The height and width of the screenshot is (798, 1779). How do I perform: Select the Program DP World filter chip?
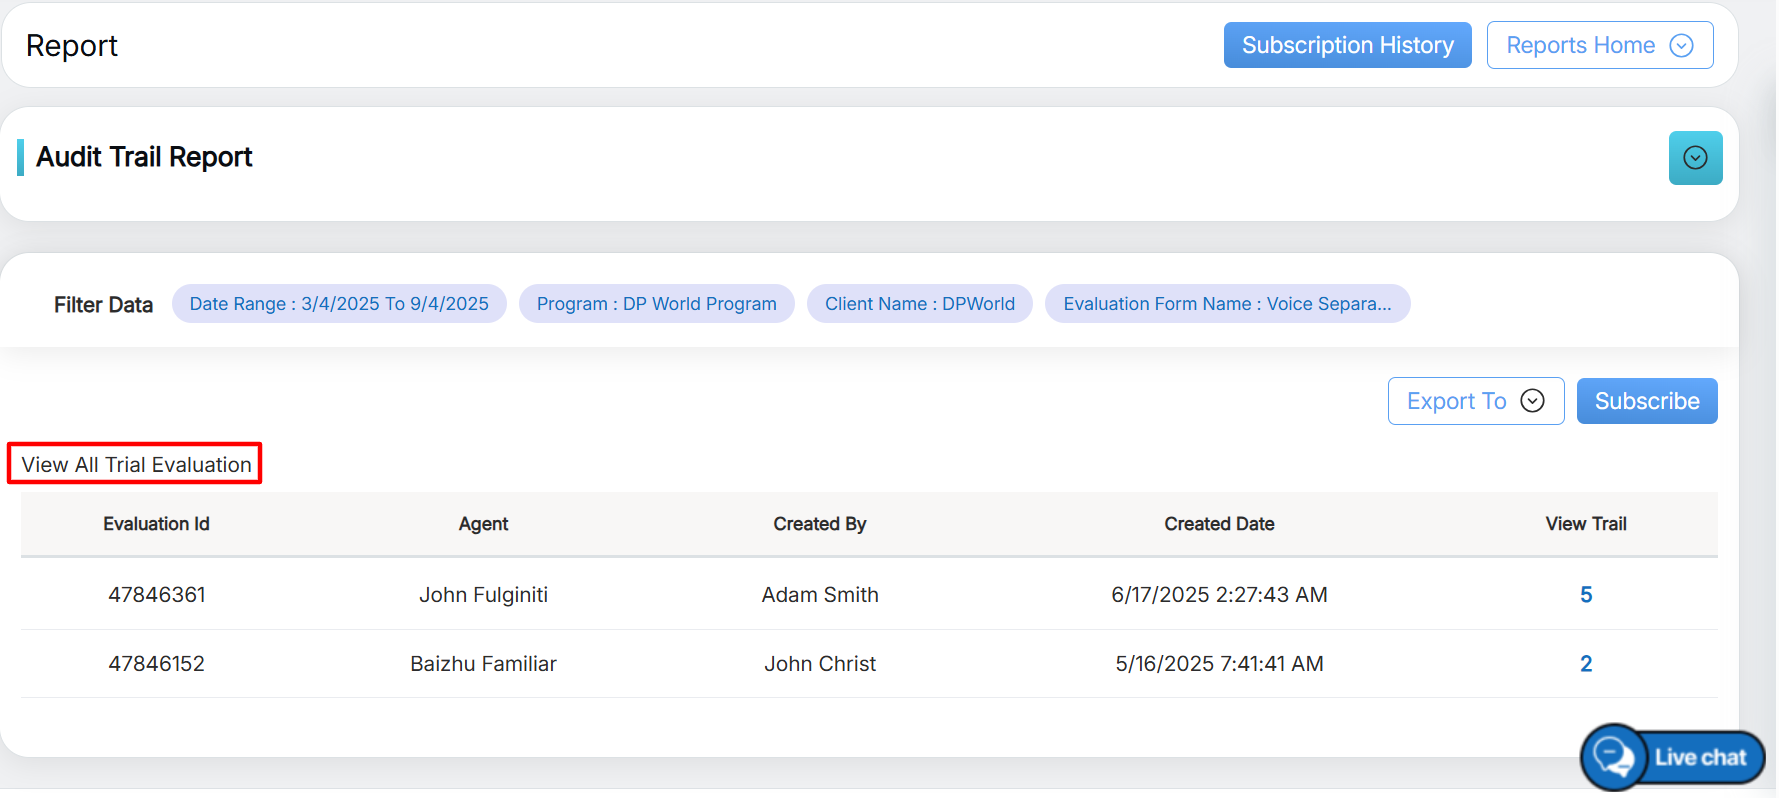point(656,304)
